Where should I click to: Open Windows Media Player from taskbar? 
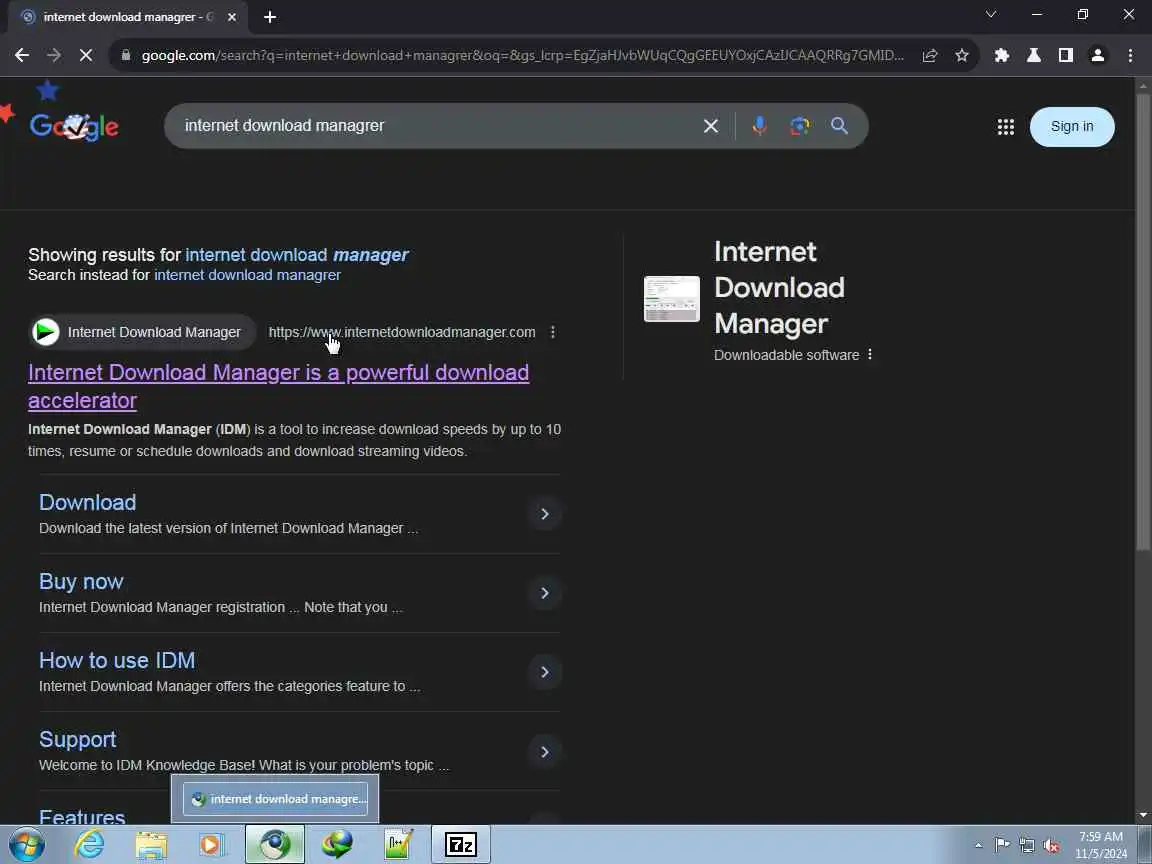coord(212,845)
